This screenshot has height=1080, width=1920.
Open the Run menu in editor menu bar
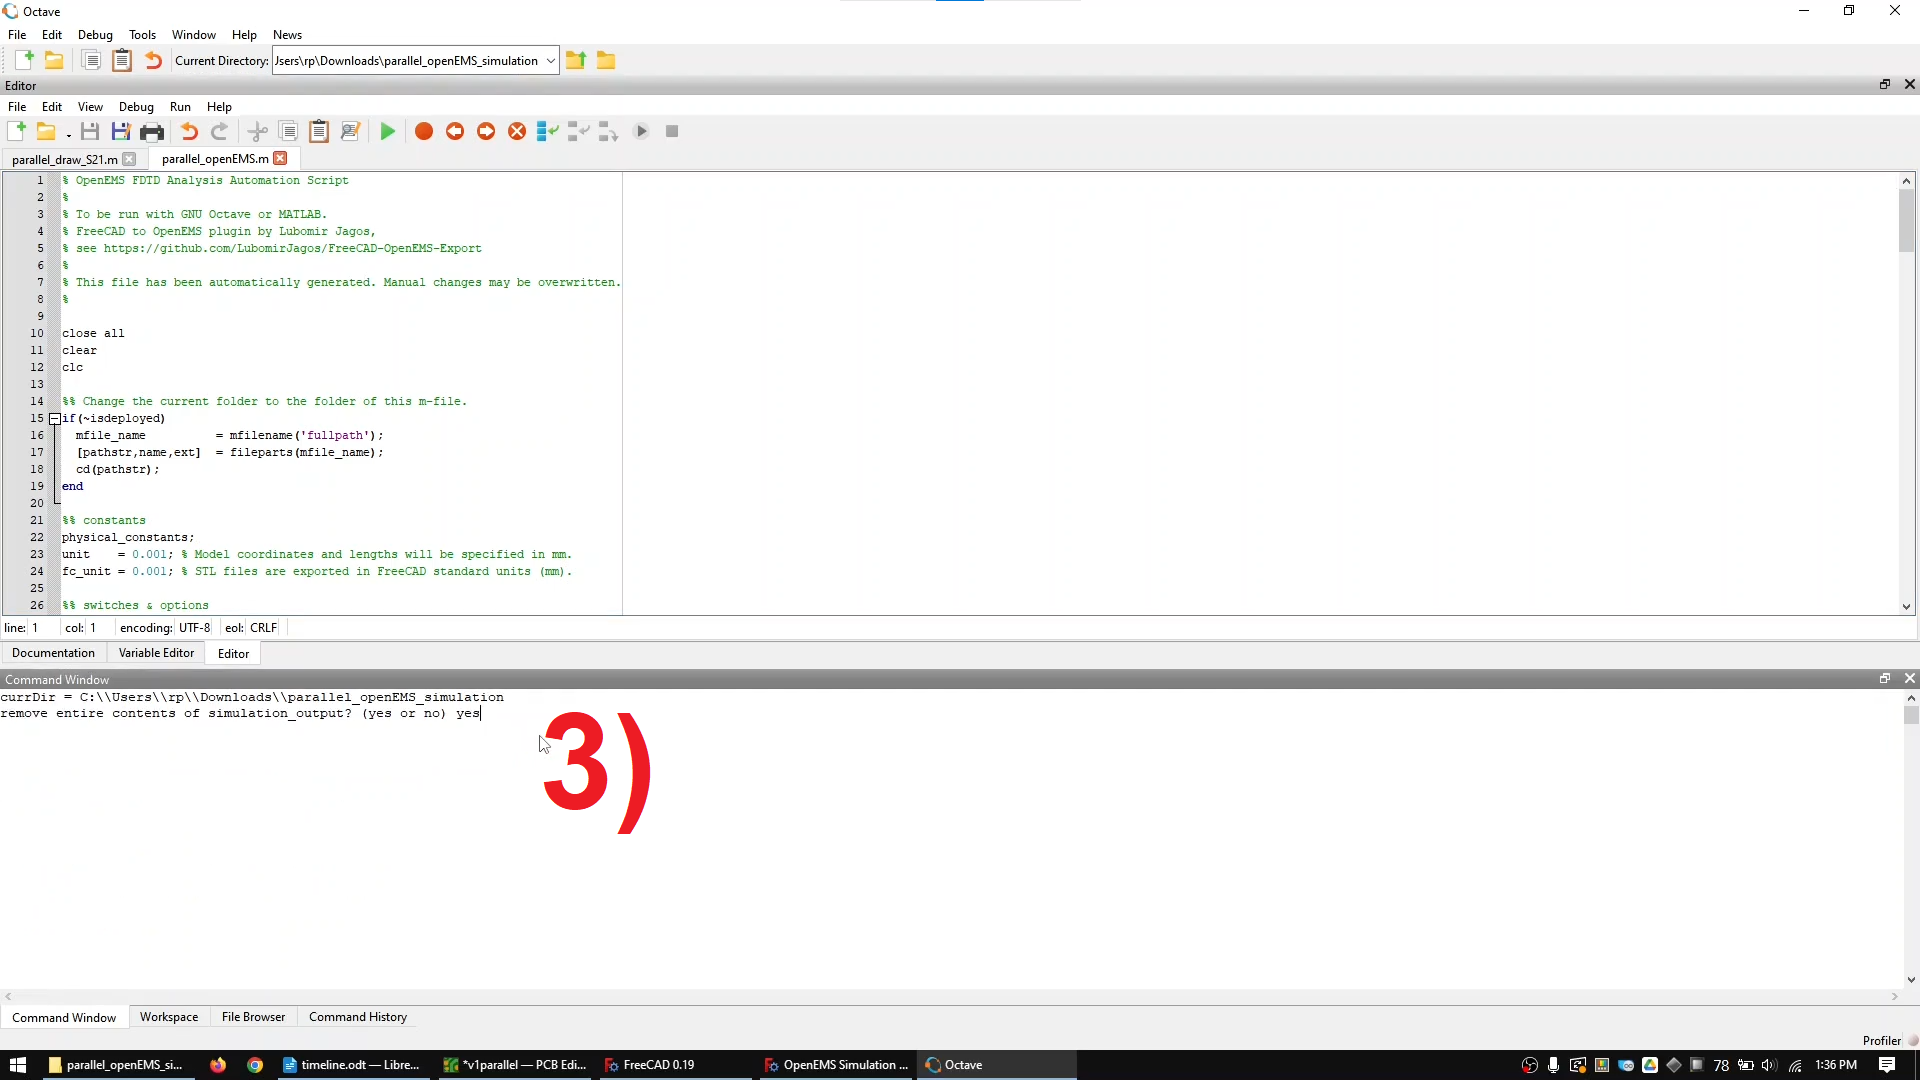coord(179,107)
